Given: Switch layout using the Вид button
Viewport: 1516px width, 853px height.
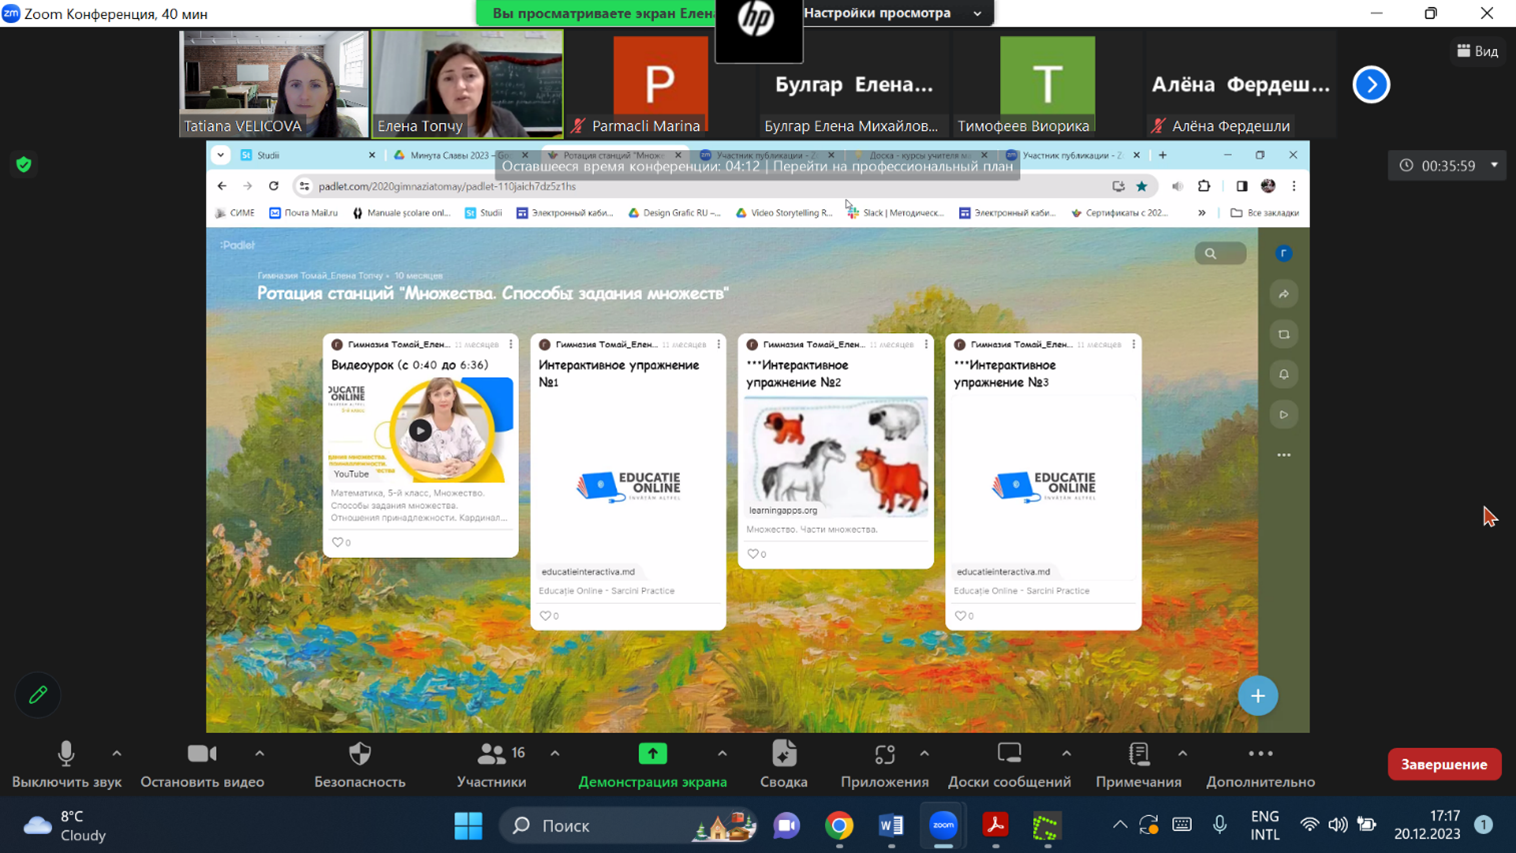Looking at the screenshot, I should (1477, 51).
